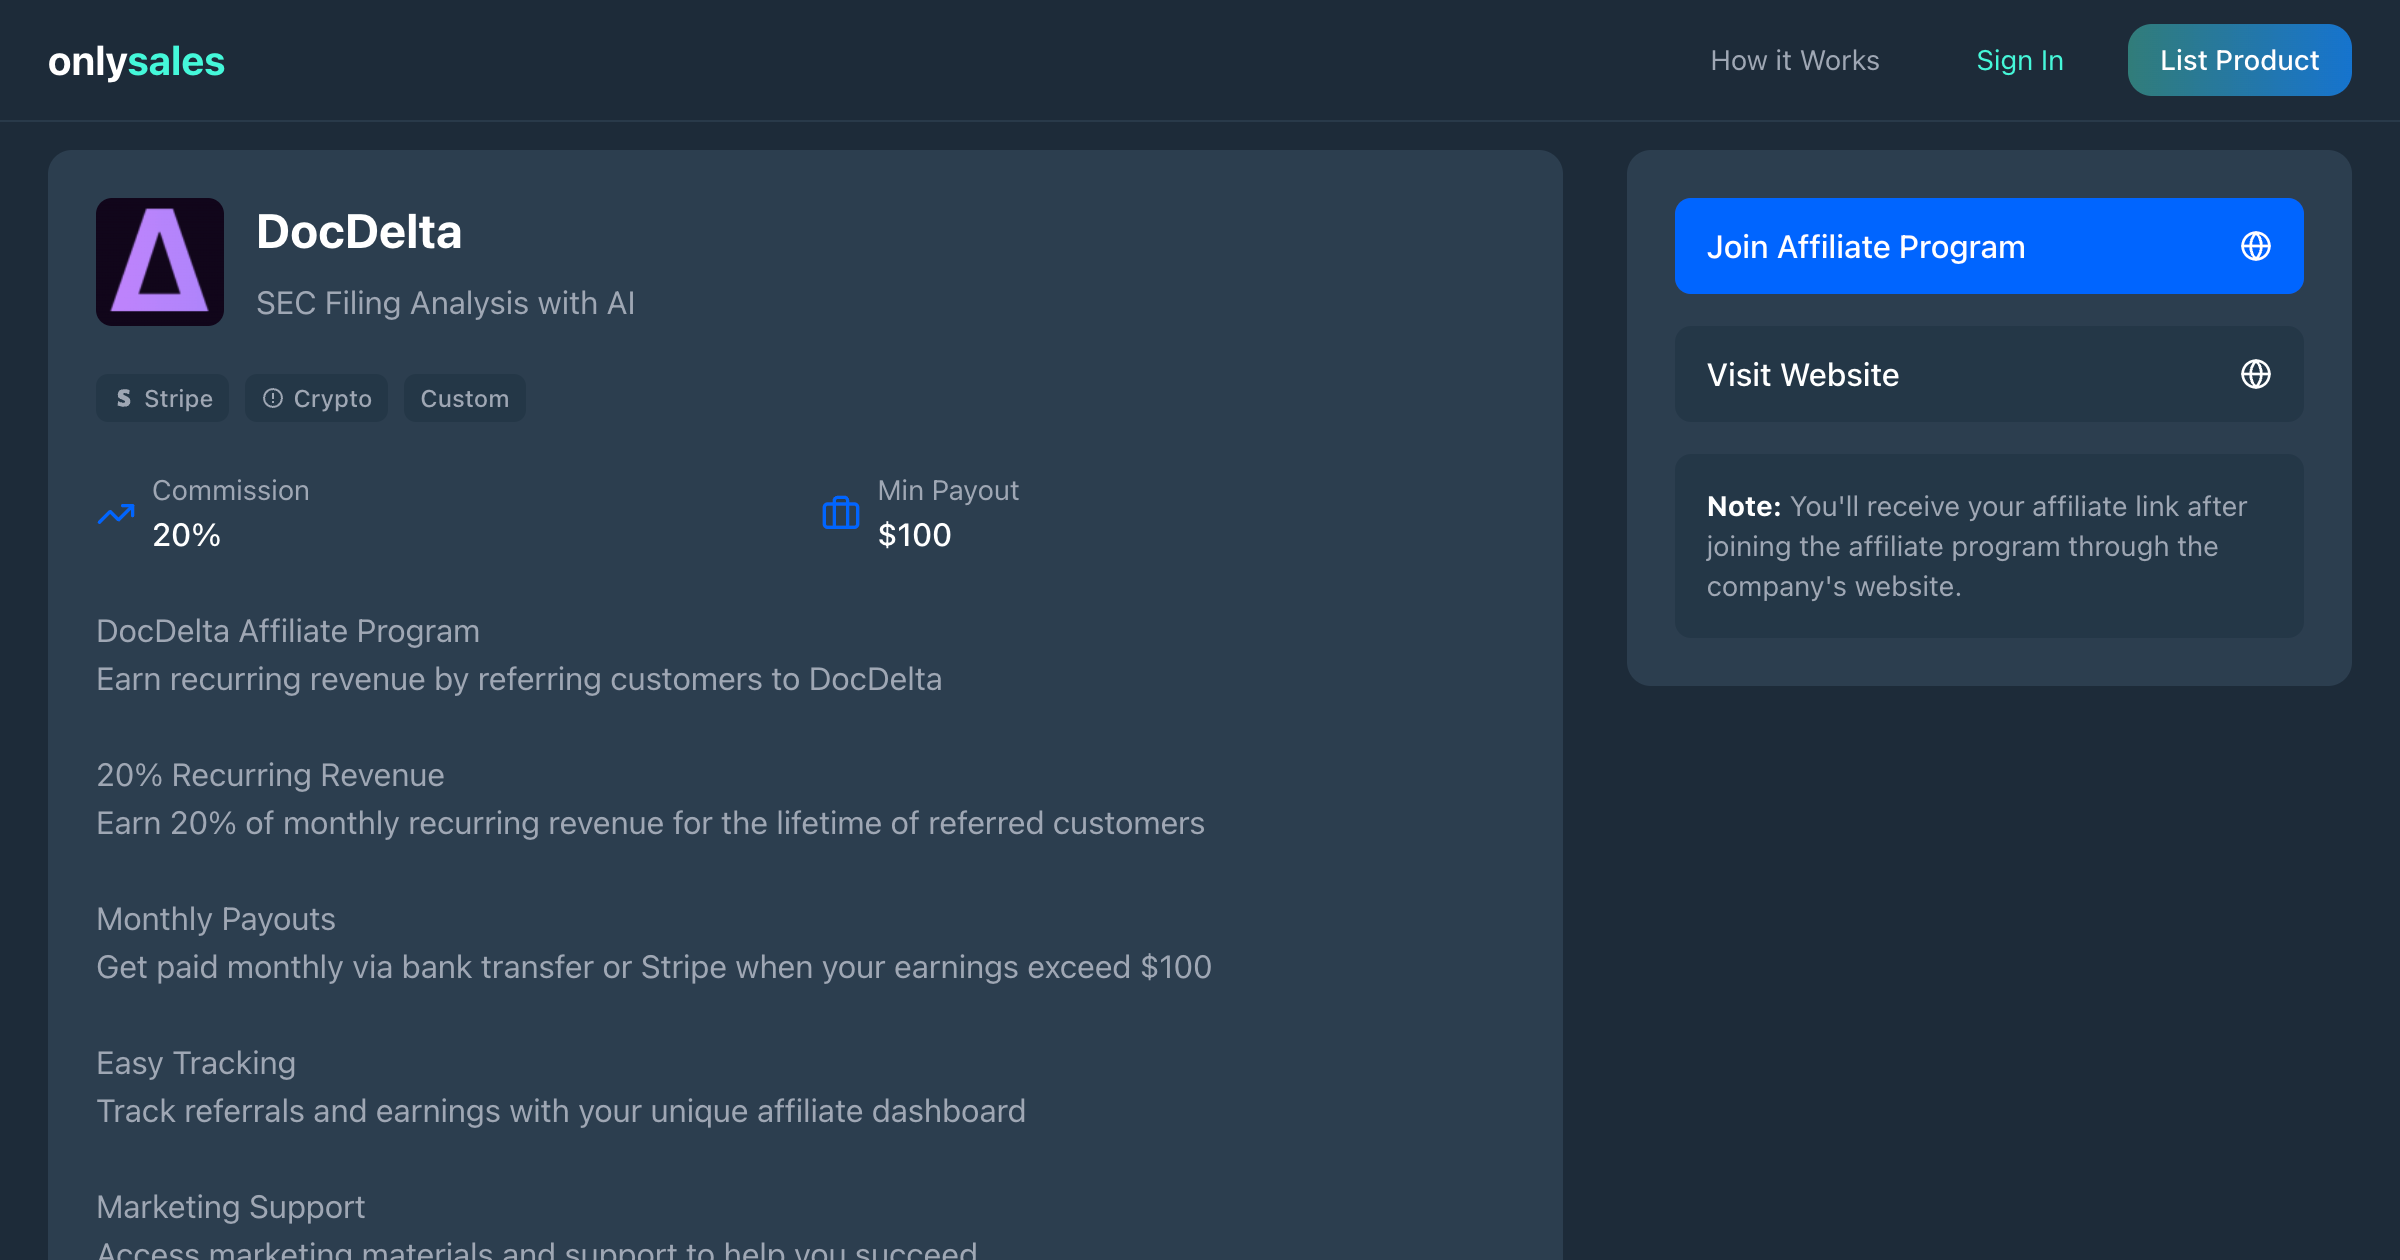Image resolution: width=2400 pixels, height=1260 pixels.
Task: Click the 20% Recurring Revenue heading
Action: (270, 775)
